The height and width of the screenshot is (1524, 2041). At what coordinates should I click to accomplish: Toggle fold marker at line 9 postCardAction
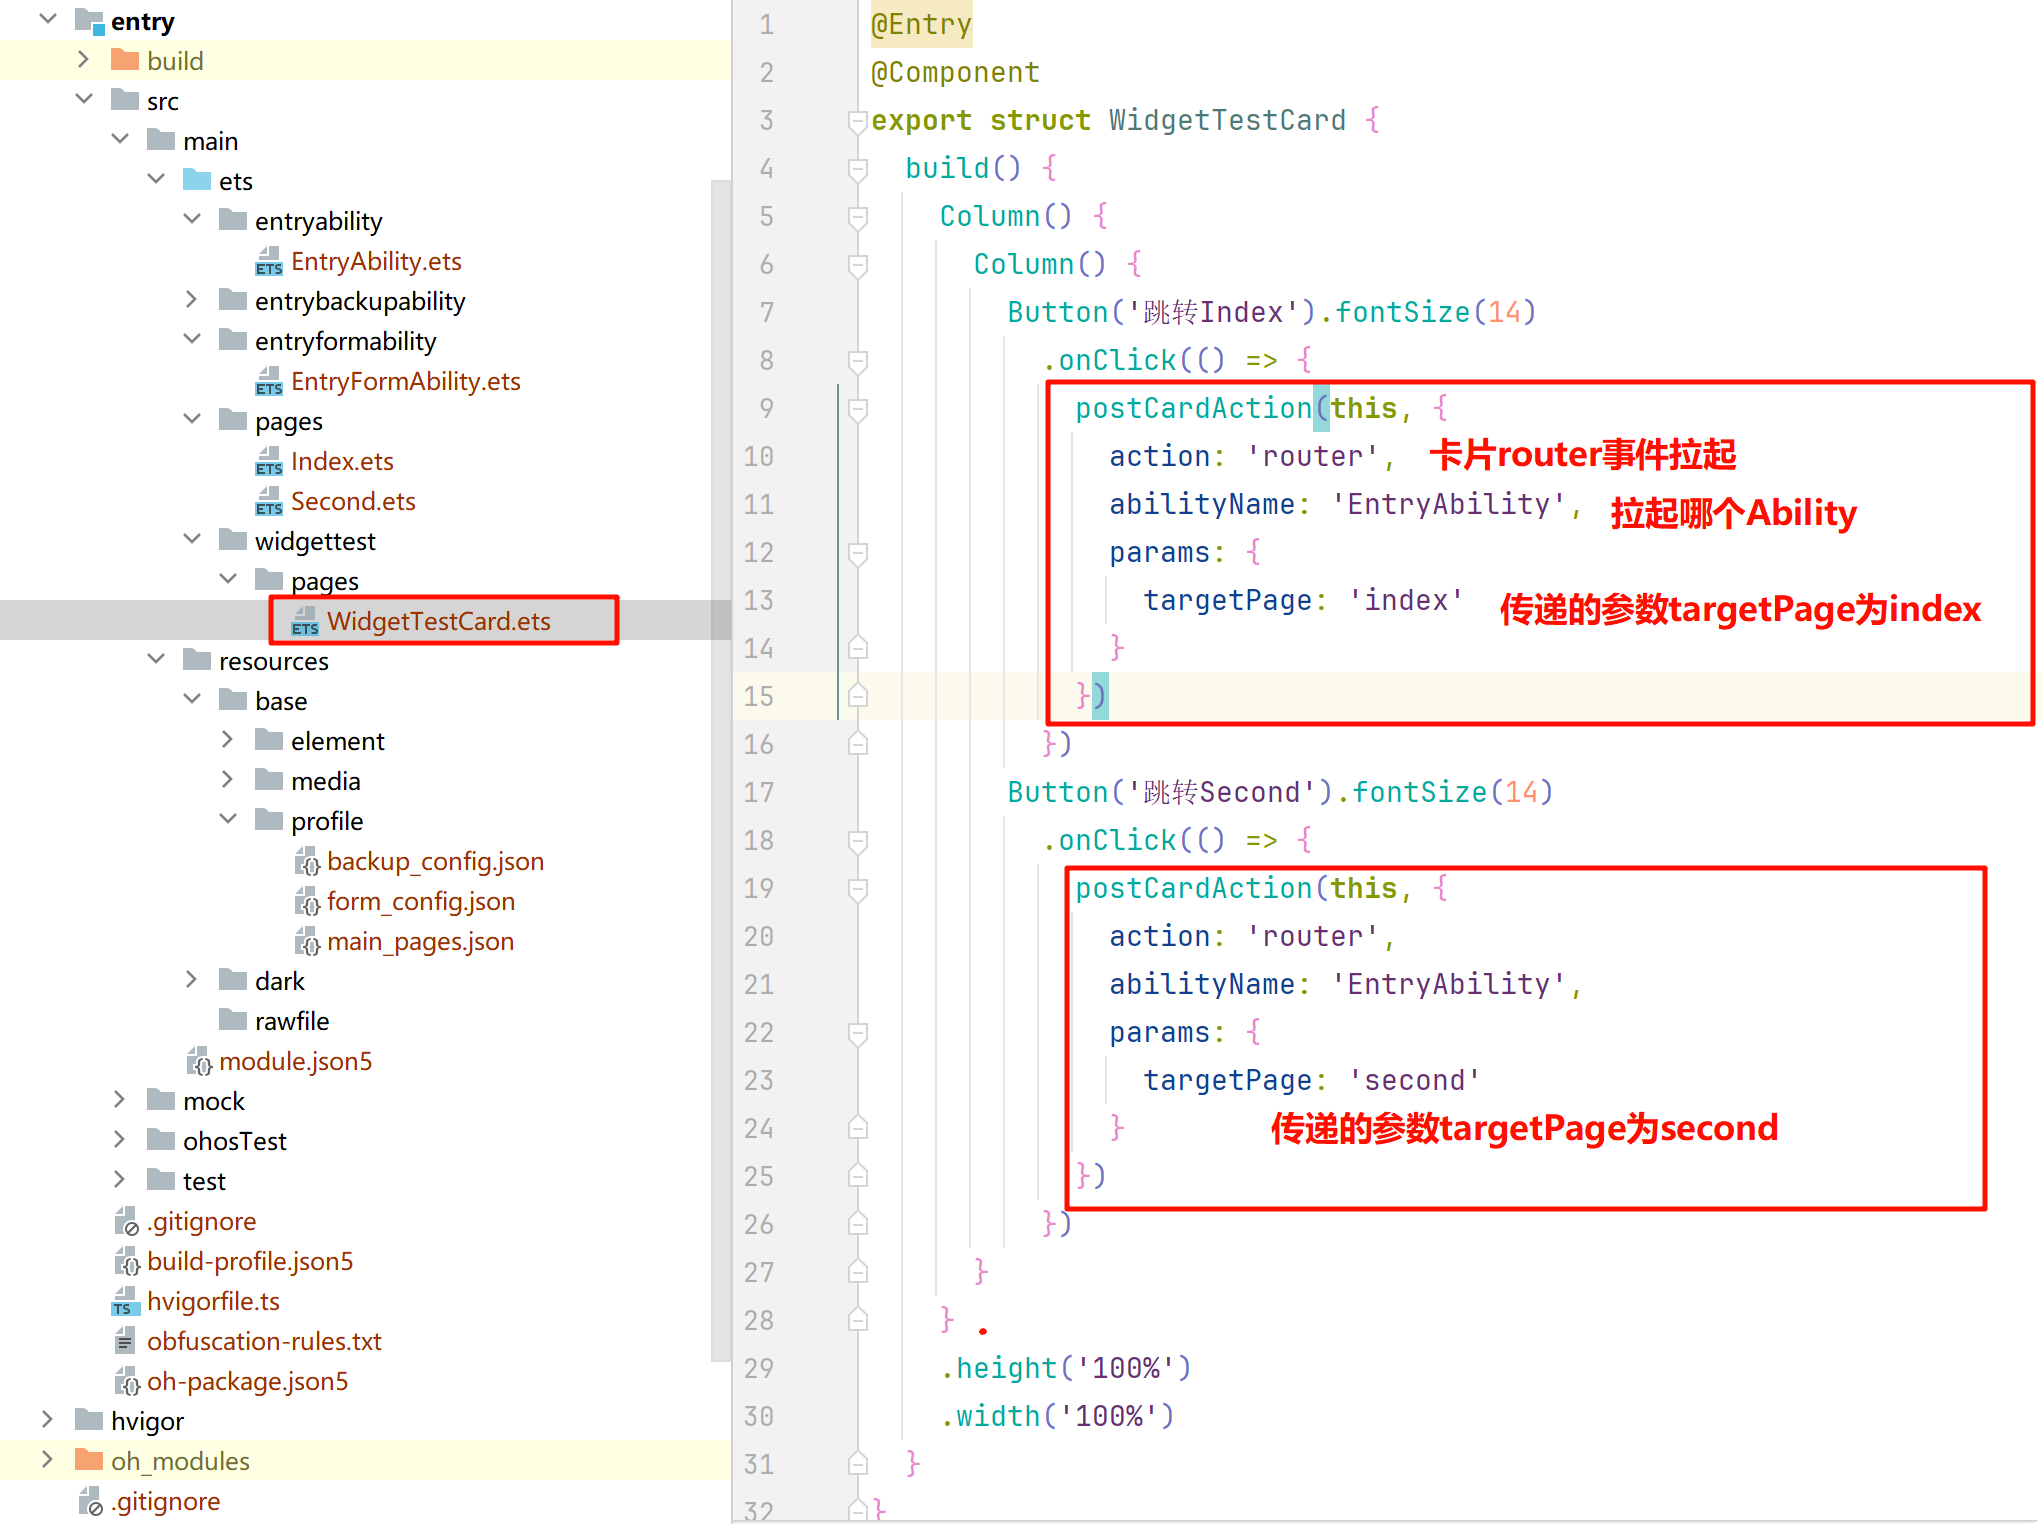(x=857, y=409)
